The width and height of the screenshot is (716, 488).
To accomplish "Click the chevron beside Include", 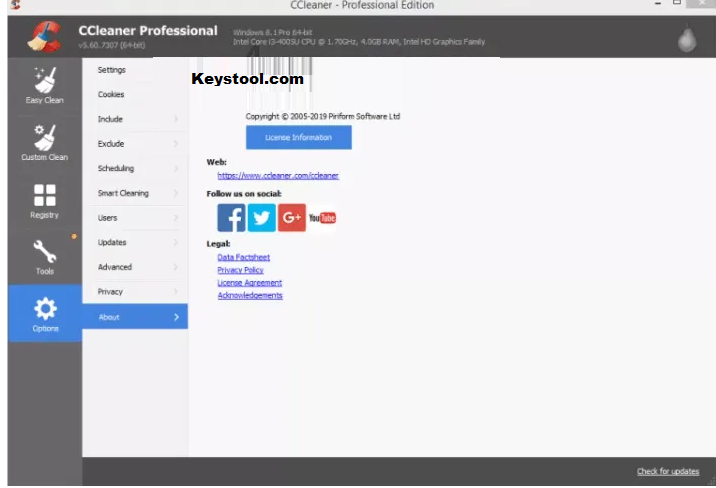I will click(x=176, y=119).
